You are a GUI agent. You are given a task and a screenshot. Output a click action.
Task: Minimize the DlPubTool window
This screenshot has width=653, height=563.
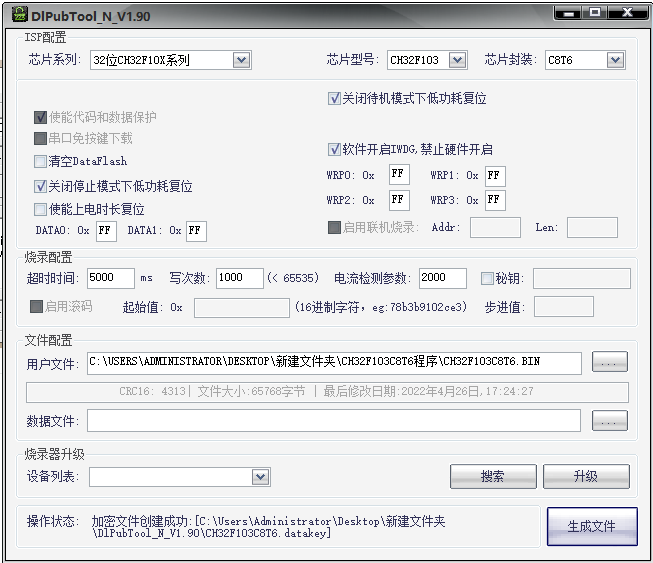(x=569, y=12)
